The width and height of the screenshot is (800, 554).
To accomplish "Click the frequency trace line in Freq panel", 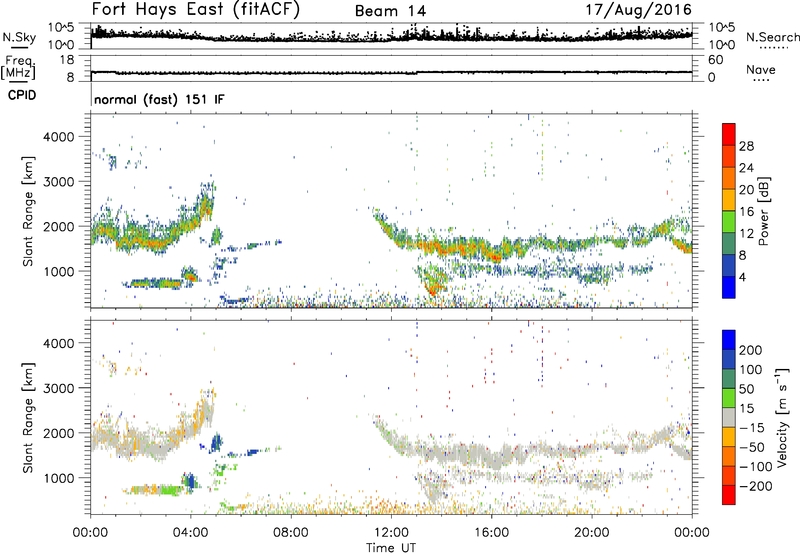I will (391, 73).
